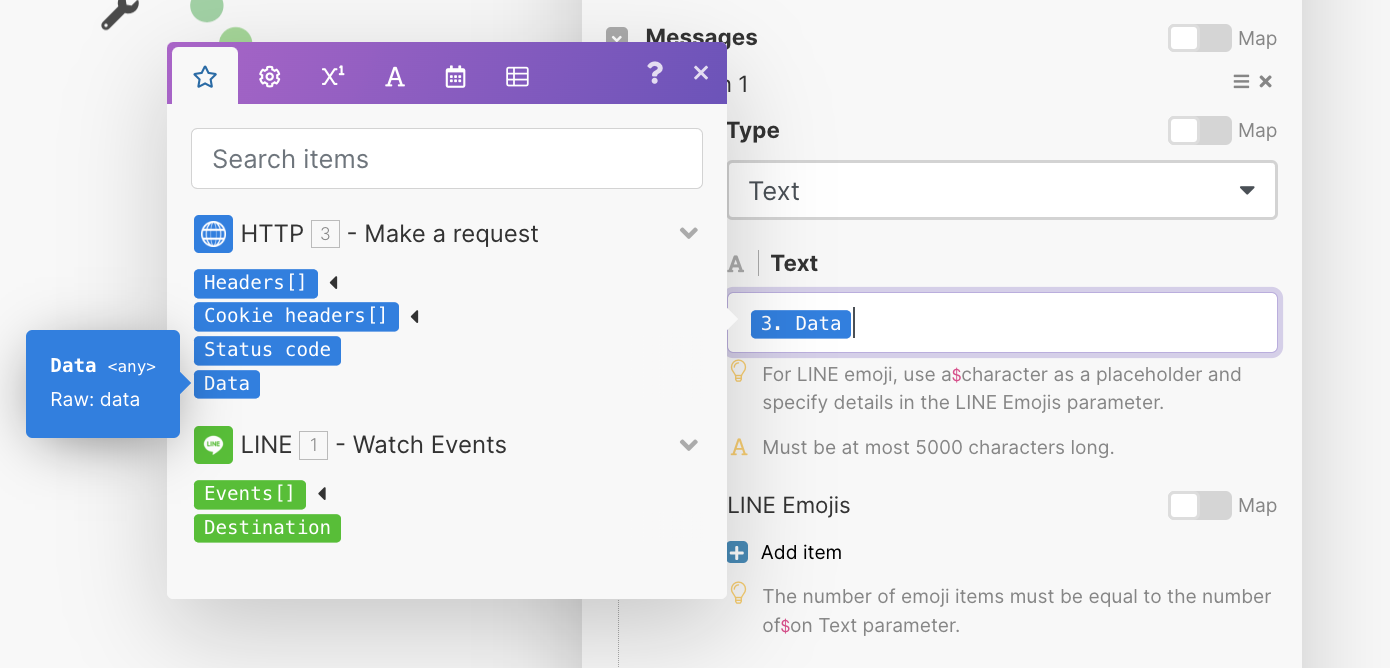
Task: Toggle the Type Map switch
Action: [x=1199, y=131]
